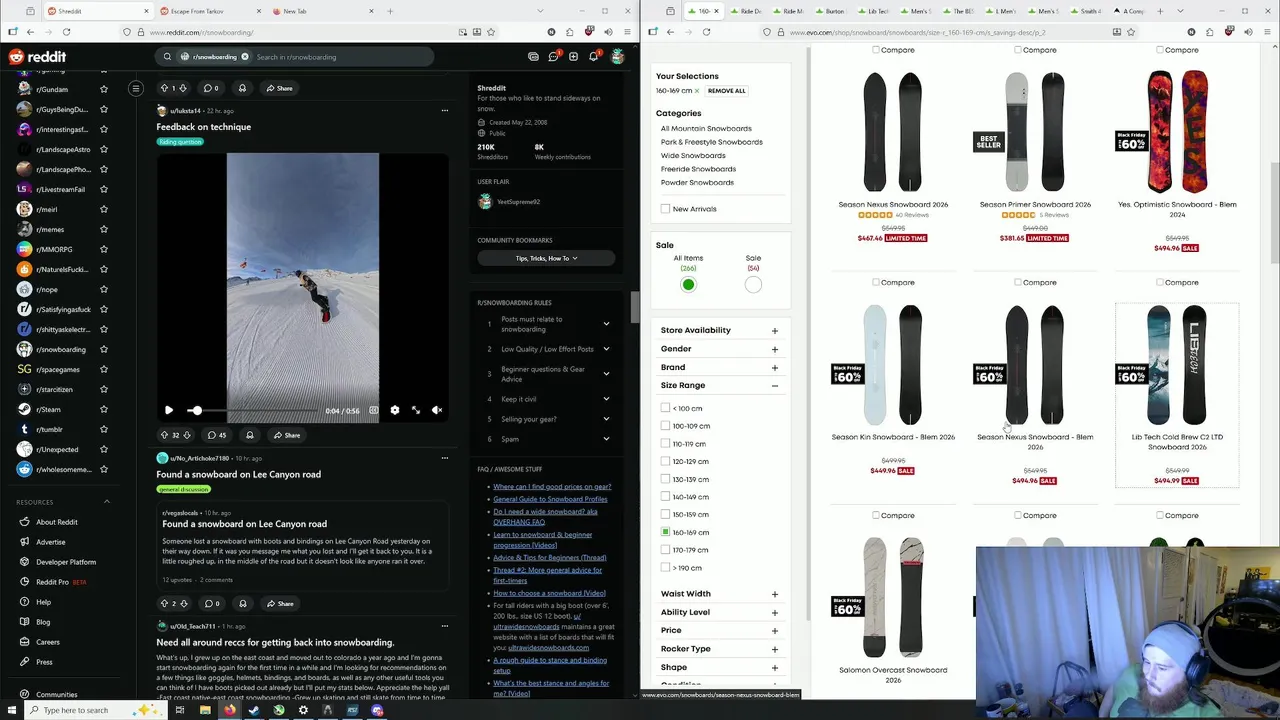Play the Feedback on technique video
This screenshot has height=720, width=1280.
coord(169,410)
